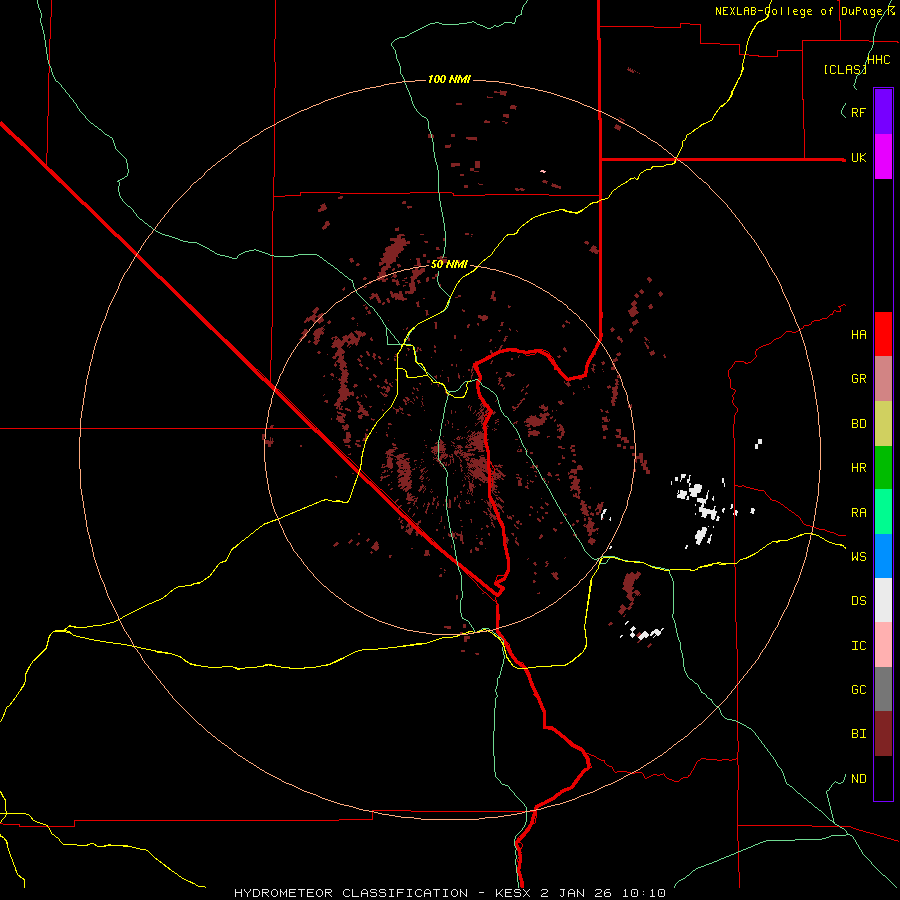Screen dimensions: 900x900
Task: Click the 100 NMI range ring label
Action: pos(449,79)
